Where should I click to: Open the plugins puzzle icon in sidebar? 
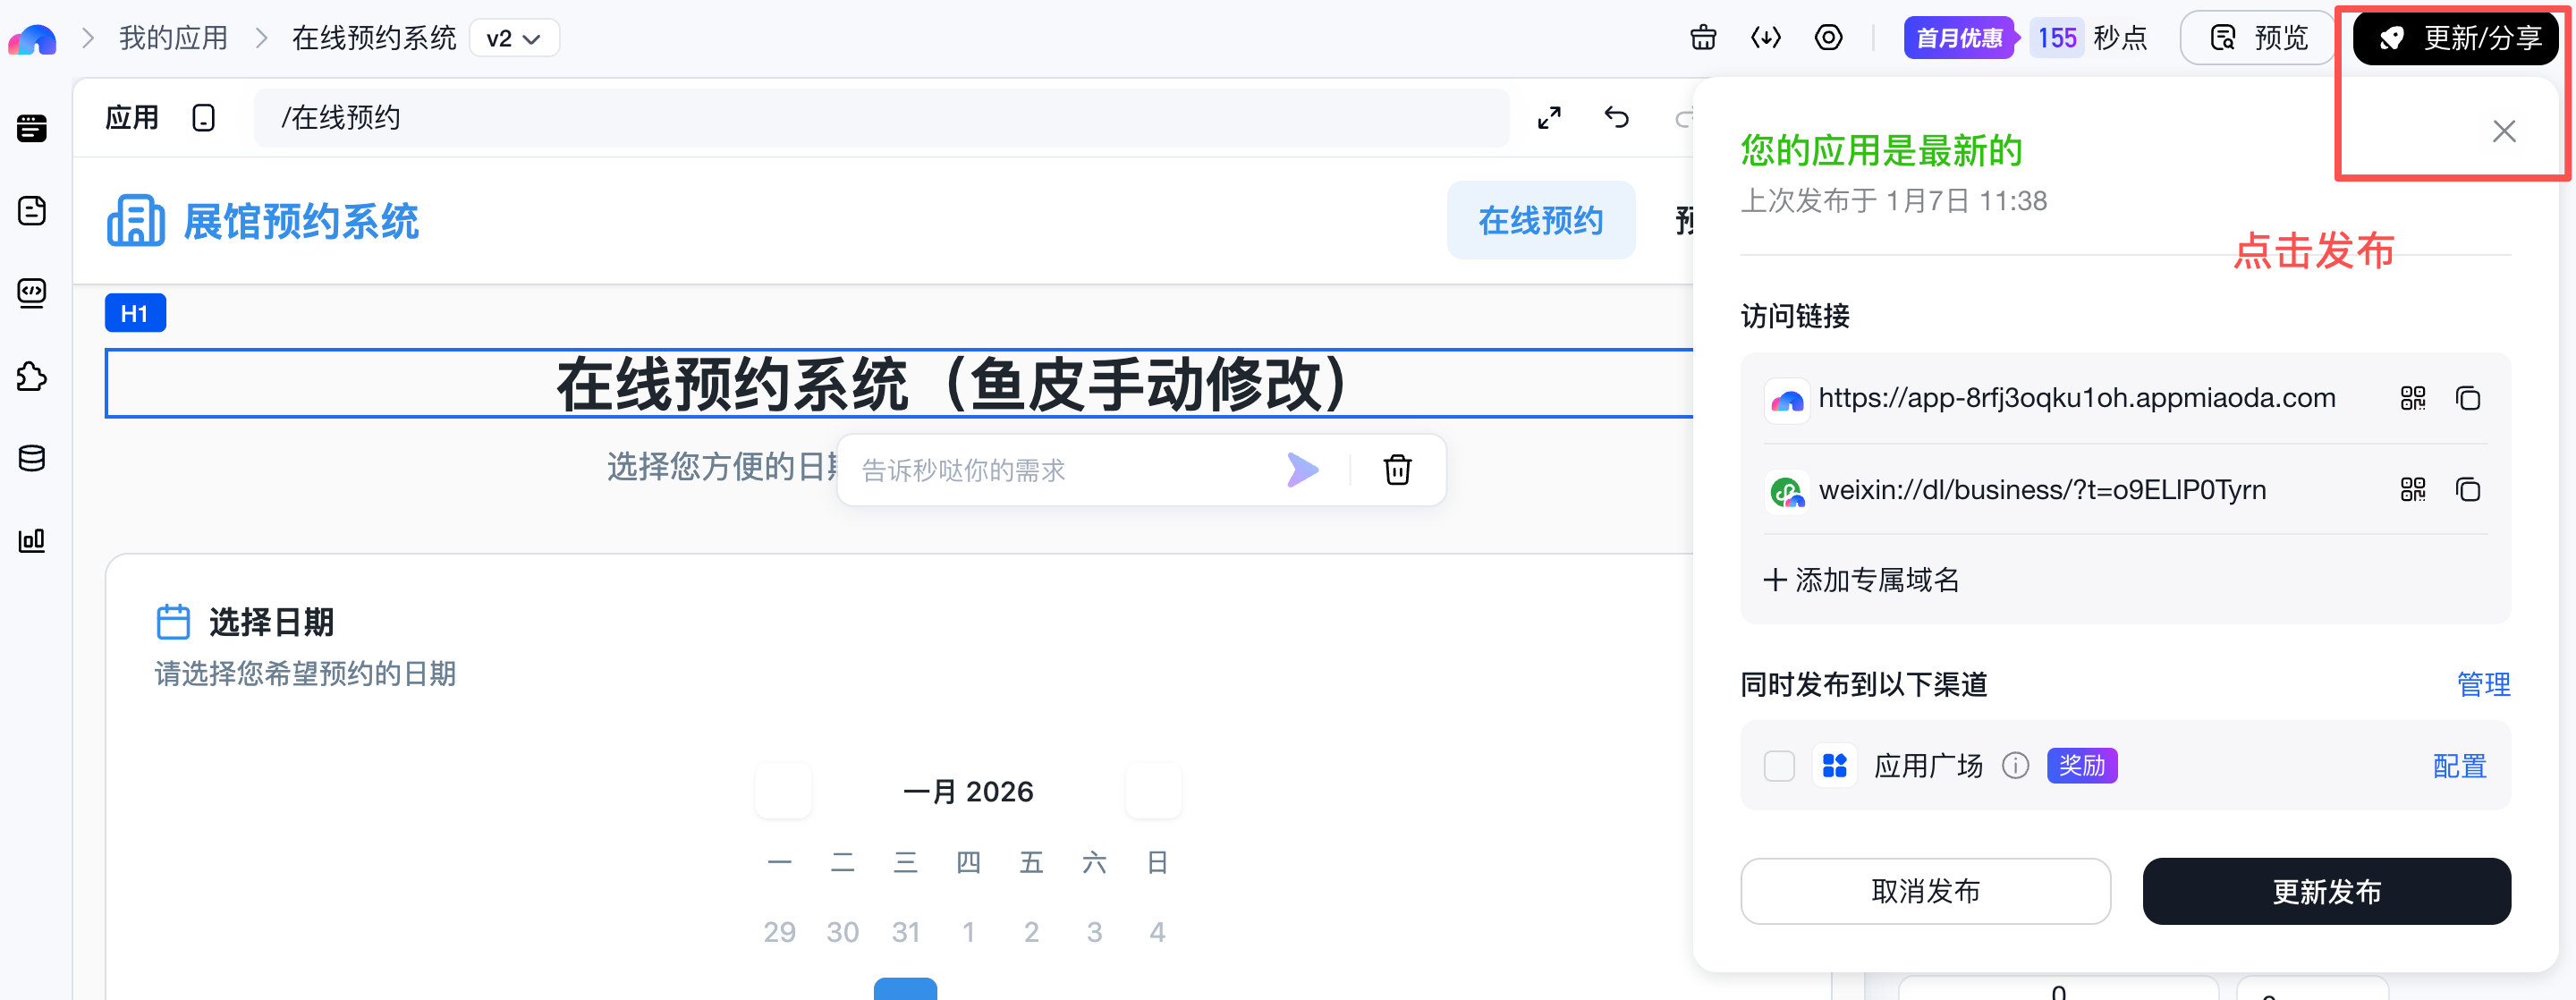[32, 377]
